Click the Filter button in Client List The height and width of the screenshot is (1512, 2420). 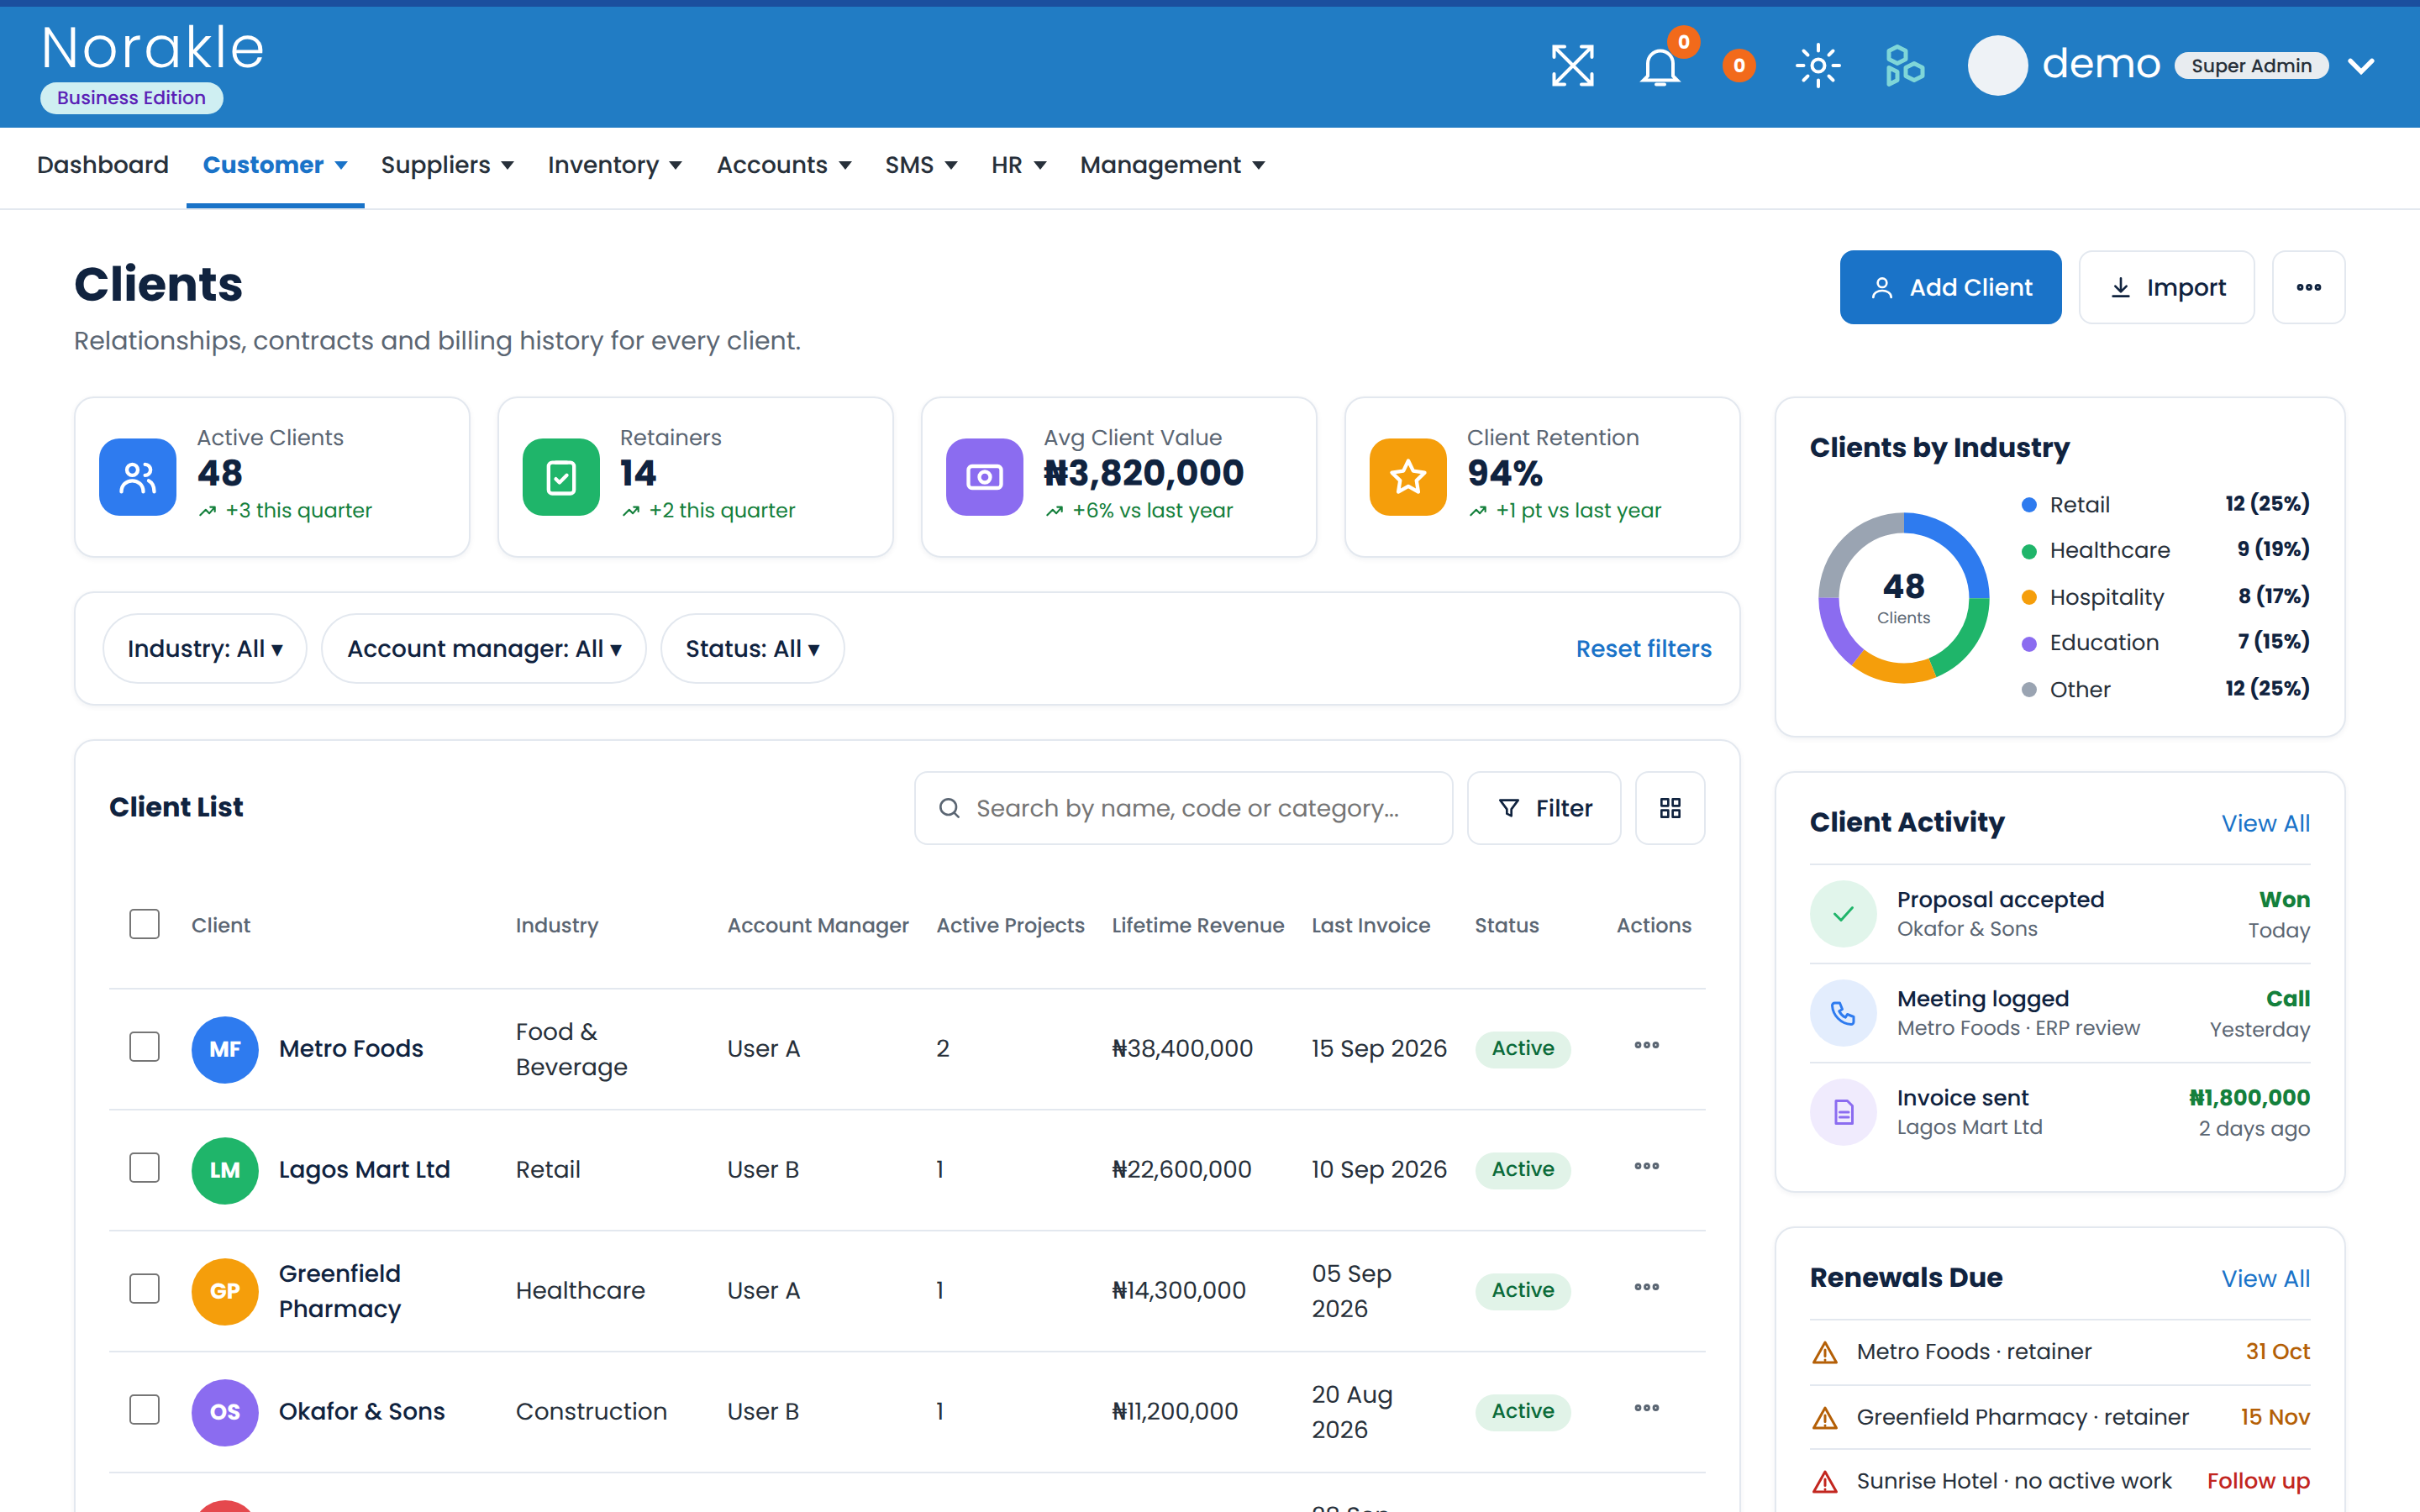tap(1543, 808)
